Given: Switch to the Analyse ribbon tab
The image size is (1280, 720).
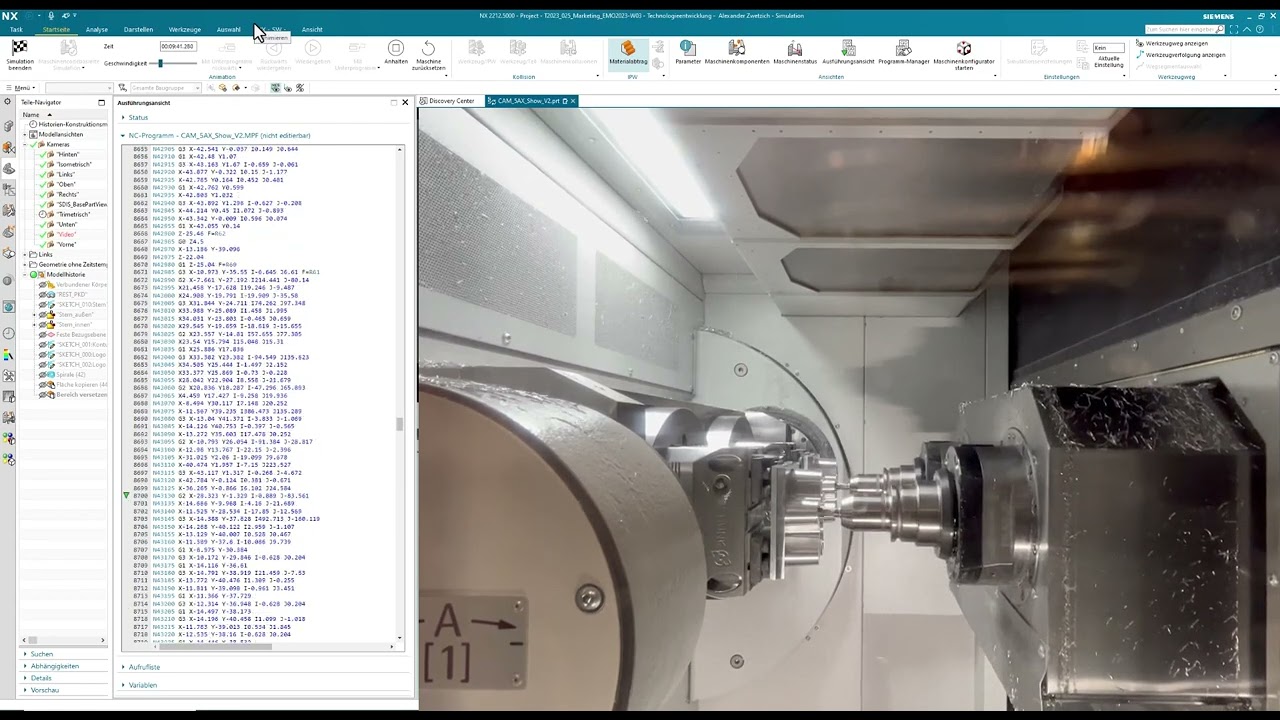Looking at the screenshot, I should [x=97, y=29].
